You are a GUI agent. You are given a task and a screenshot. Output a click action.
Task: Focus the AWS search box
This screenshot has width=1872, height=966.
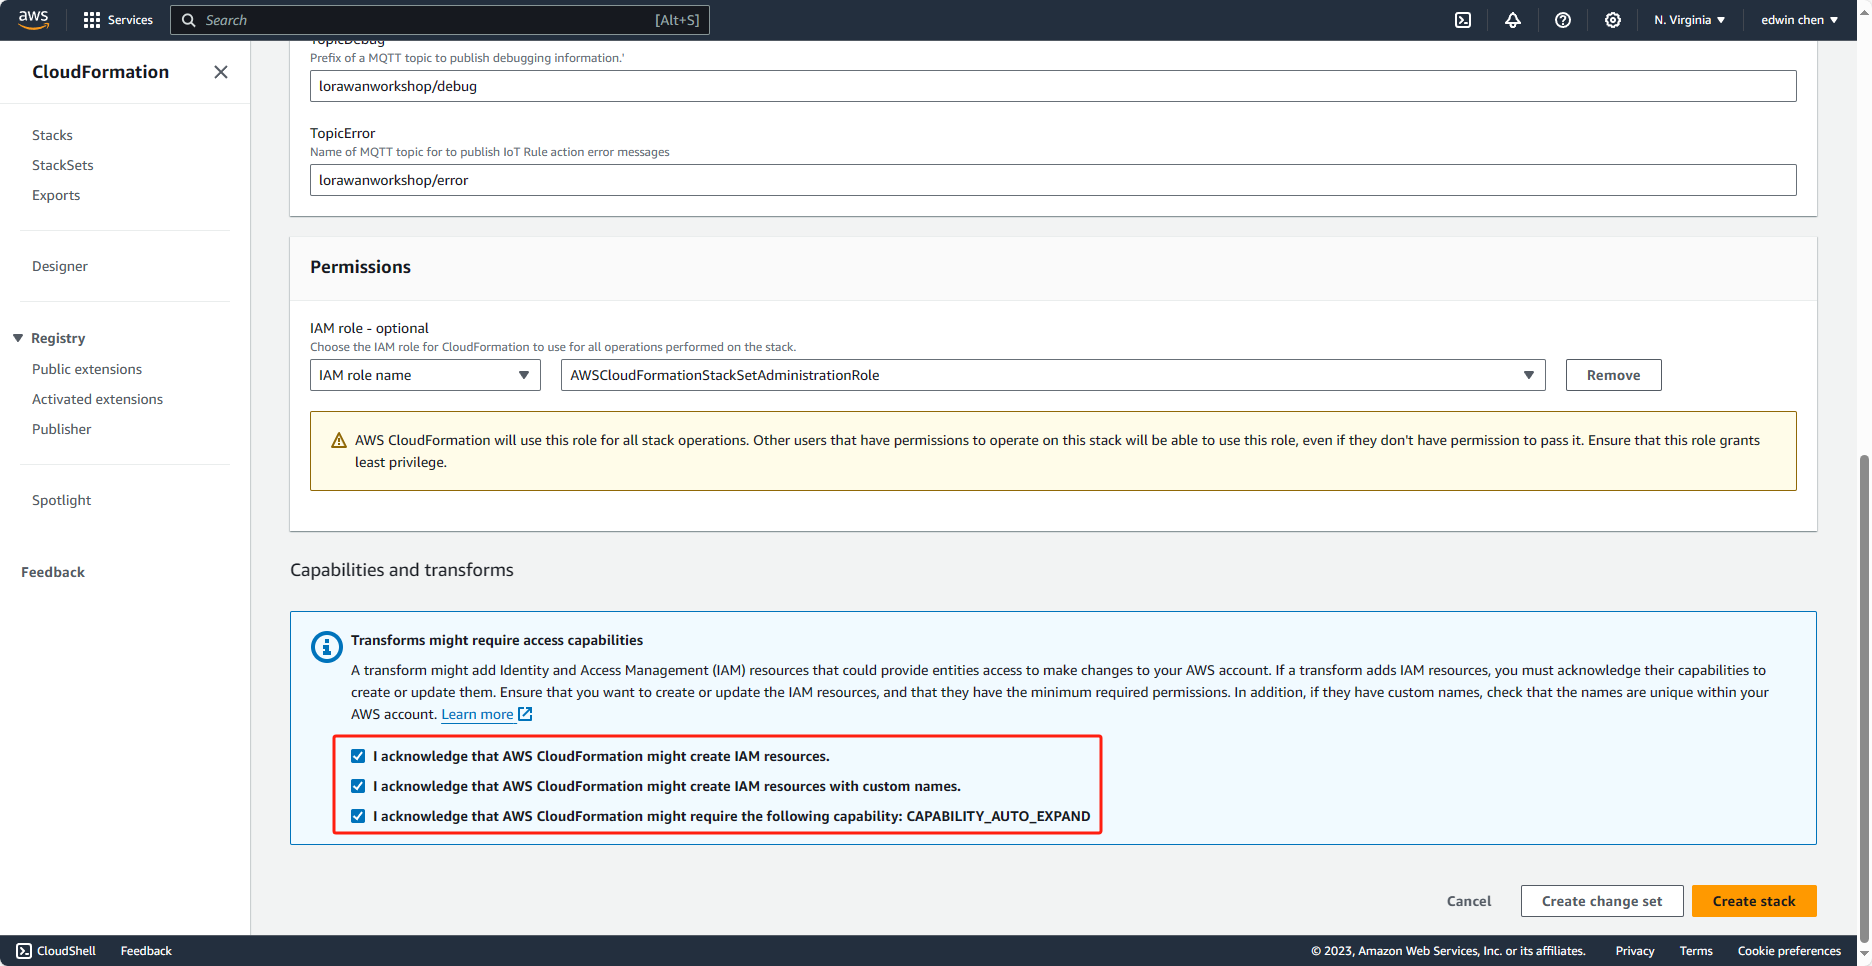pyautogui.click(x=440, y=20)
